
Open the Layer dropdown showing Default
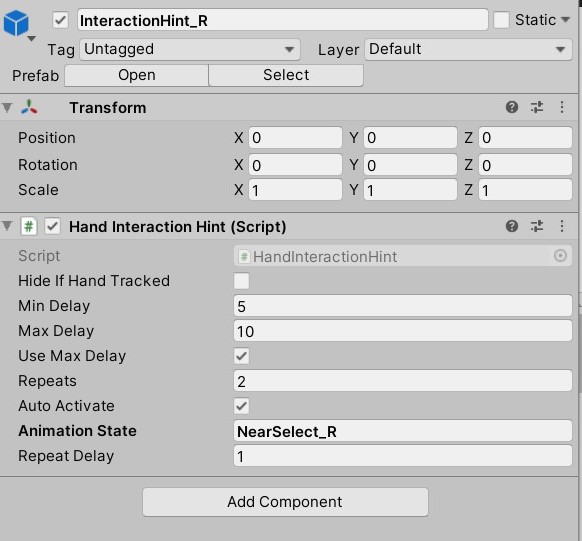[x=468, y=49]
